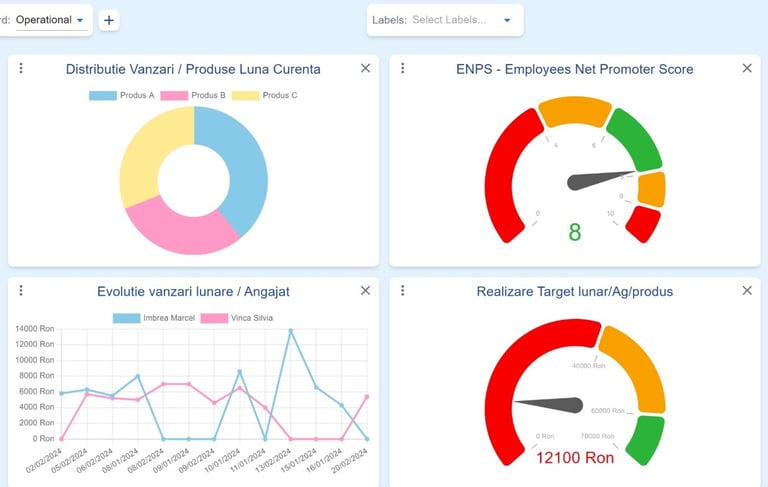Remove the Distributie Vanzari widget with X
Viewport: 768px width, 487px height.
365,68
